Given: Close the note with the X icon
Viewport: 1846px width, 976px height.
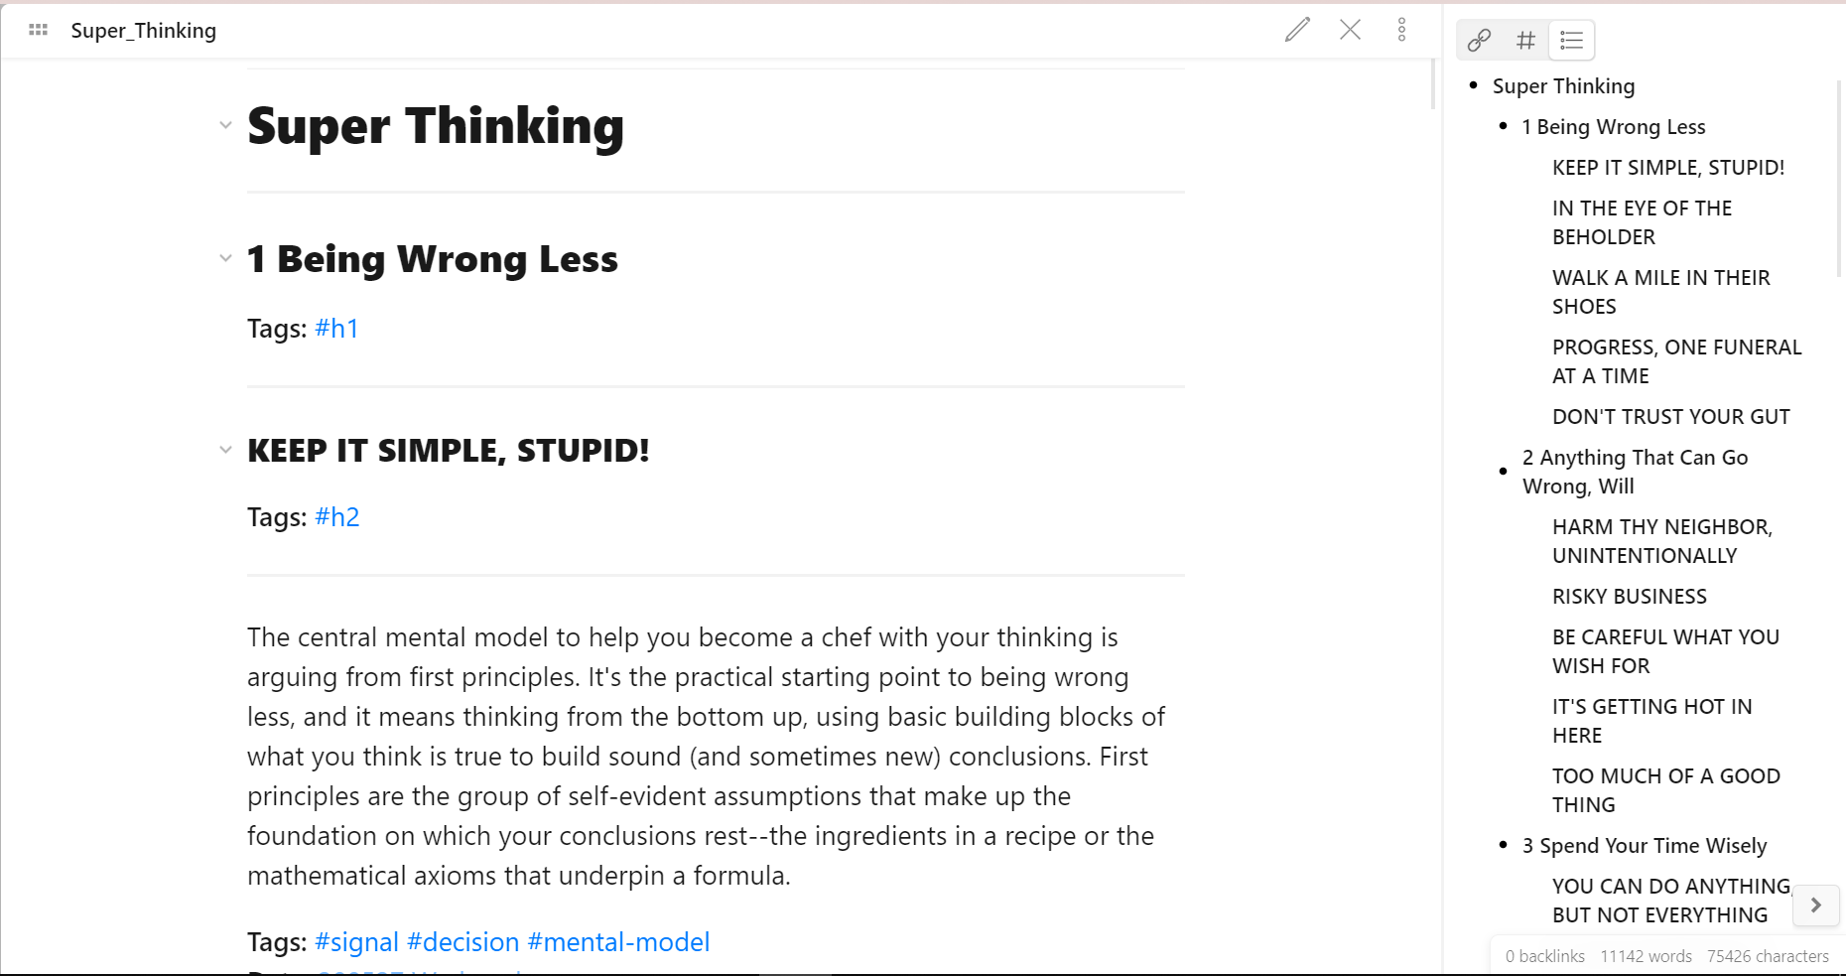Looking at the screenshot, I should [1350, 30].
